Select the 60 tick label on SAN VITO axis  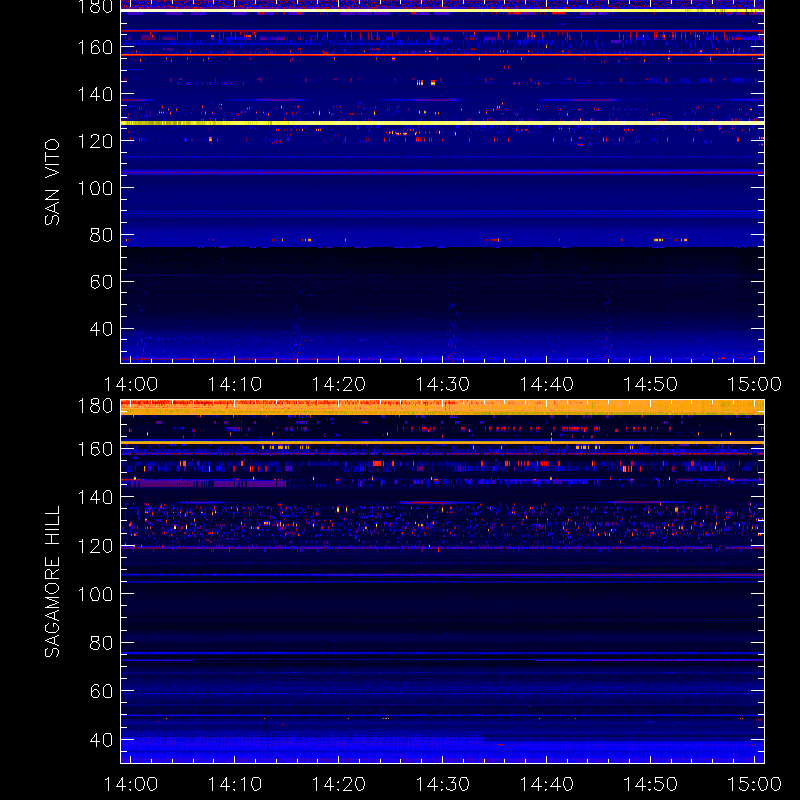[101, 282]
